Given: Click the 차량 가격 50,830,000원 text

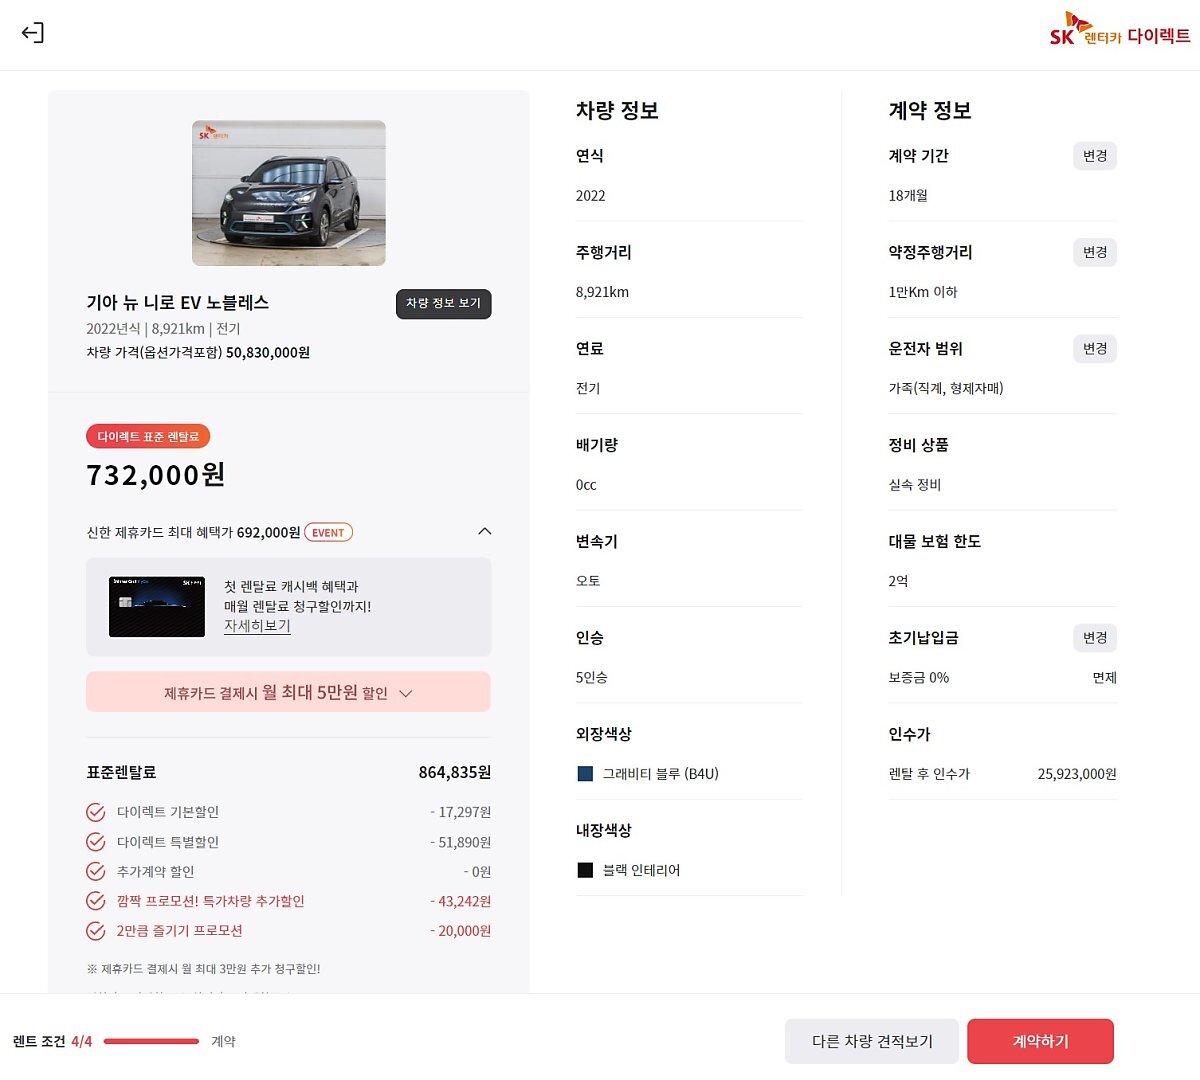Looking at the screenshot, I should point(198,352).
